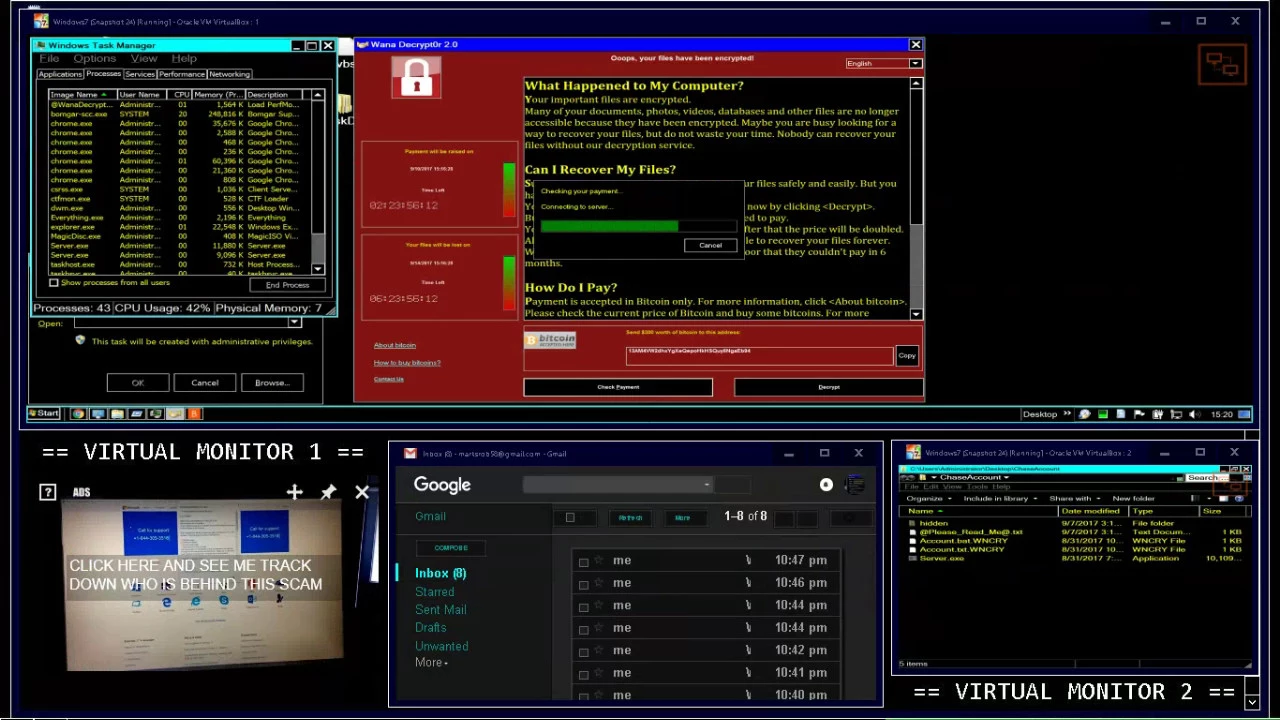Expand the Desktop toolbar chevron in taskbar

[x=1067, y=414]
